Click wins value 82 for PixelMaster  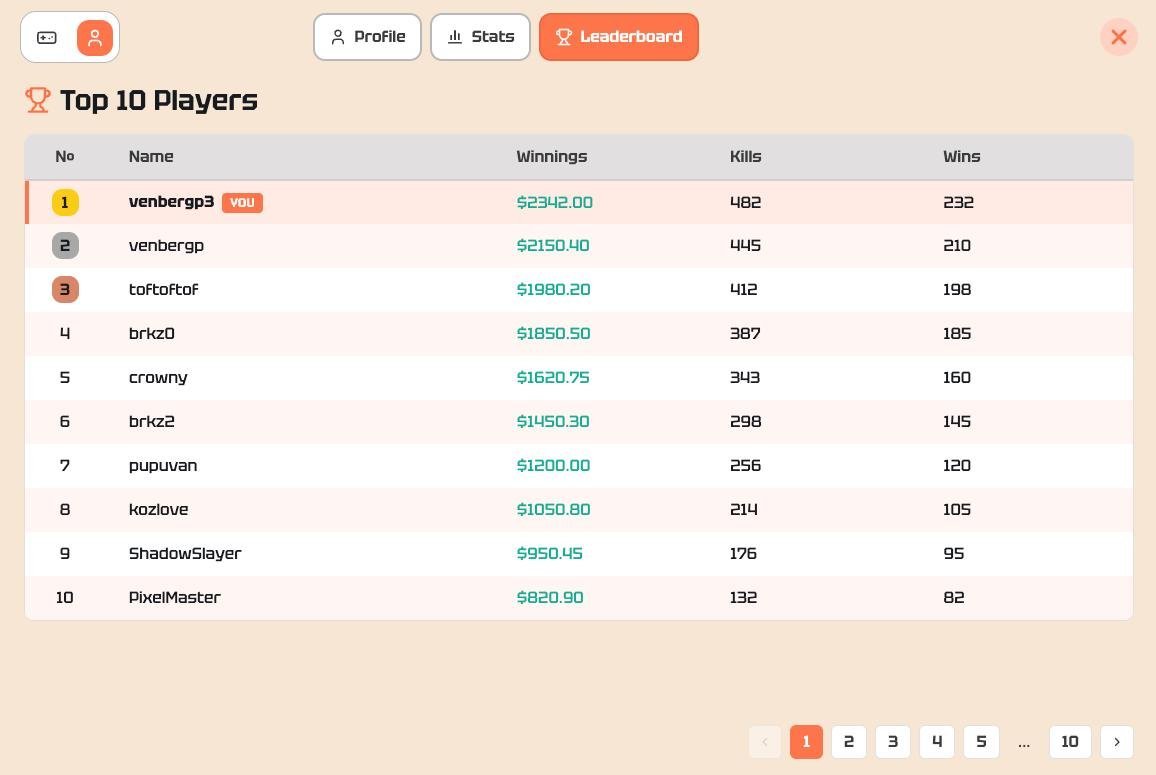click(x=954, y=597)
